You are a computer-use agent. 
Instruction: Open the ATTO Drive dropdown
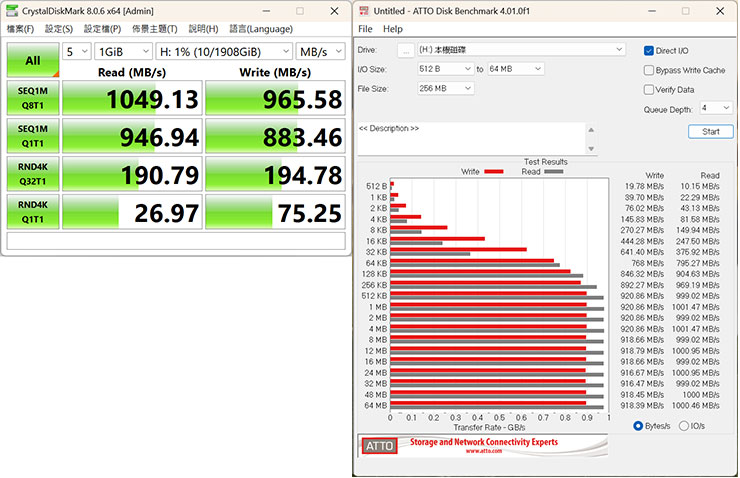click(521, 50)
